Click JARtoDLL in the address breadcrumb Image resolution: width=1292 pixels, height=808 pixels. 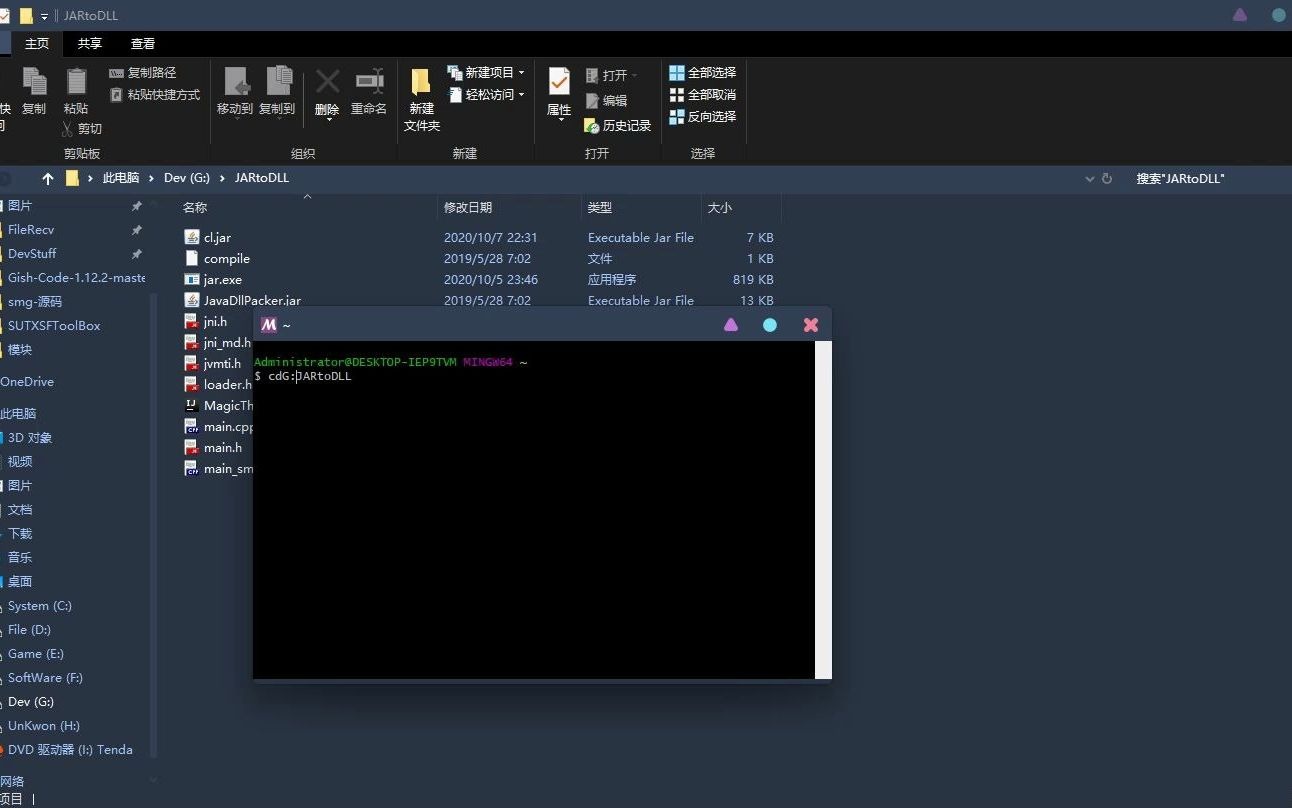pyautogui.click(x=262, y=178)
